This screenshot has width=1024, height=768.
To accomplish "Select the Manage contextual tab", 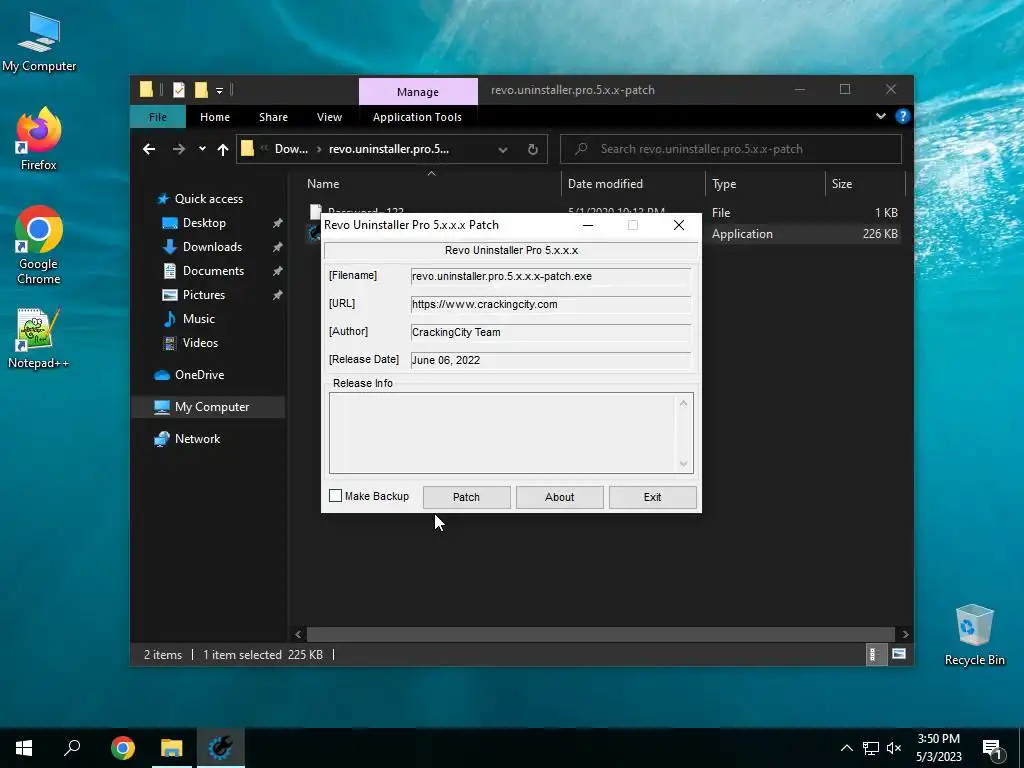I will (418, 92).
